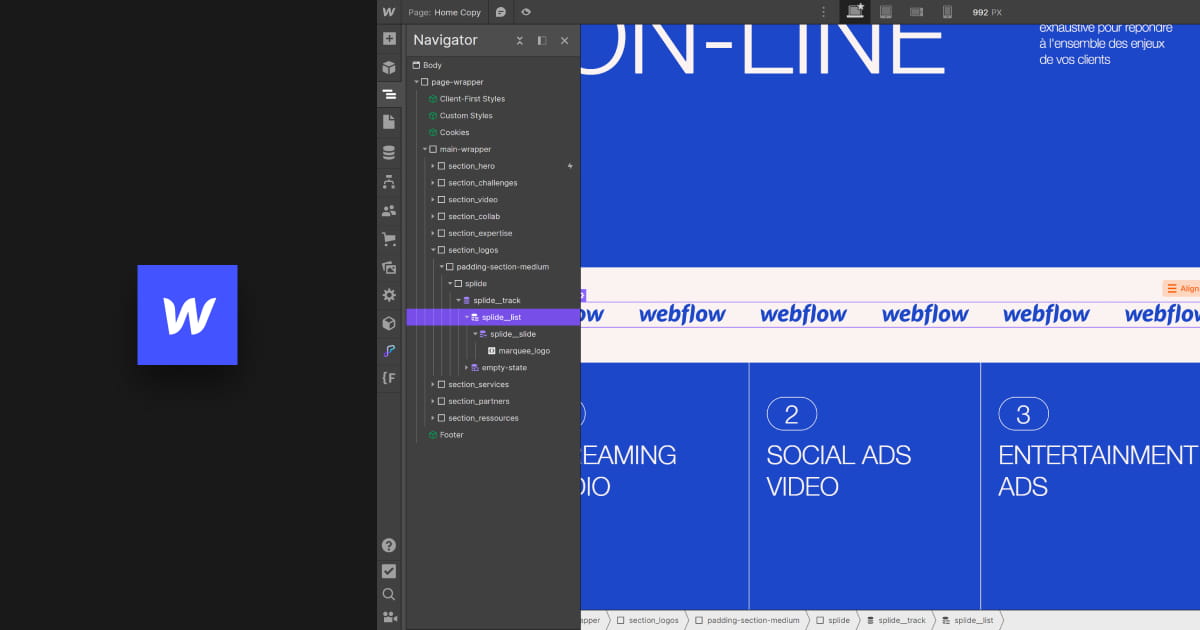Viewport: 1200px width, 630px height.
Task: Switch to tablet breakpoint view
Action: tap(885, 12)
